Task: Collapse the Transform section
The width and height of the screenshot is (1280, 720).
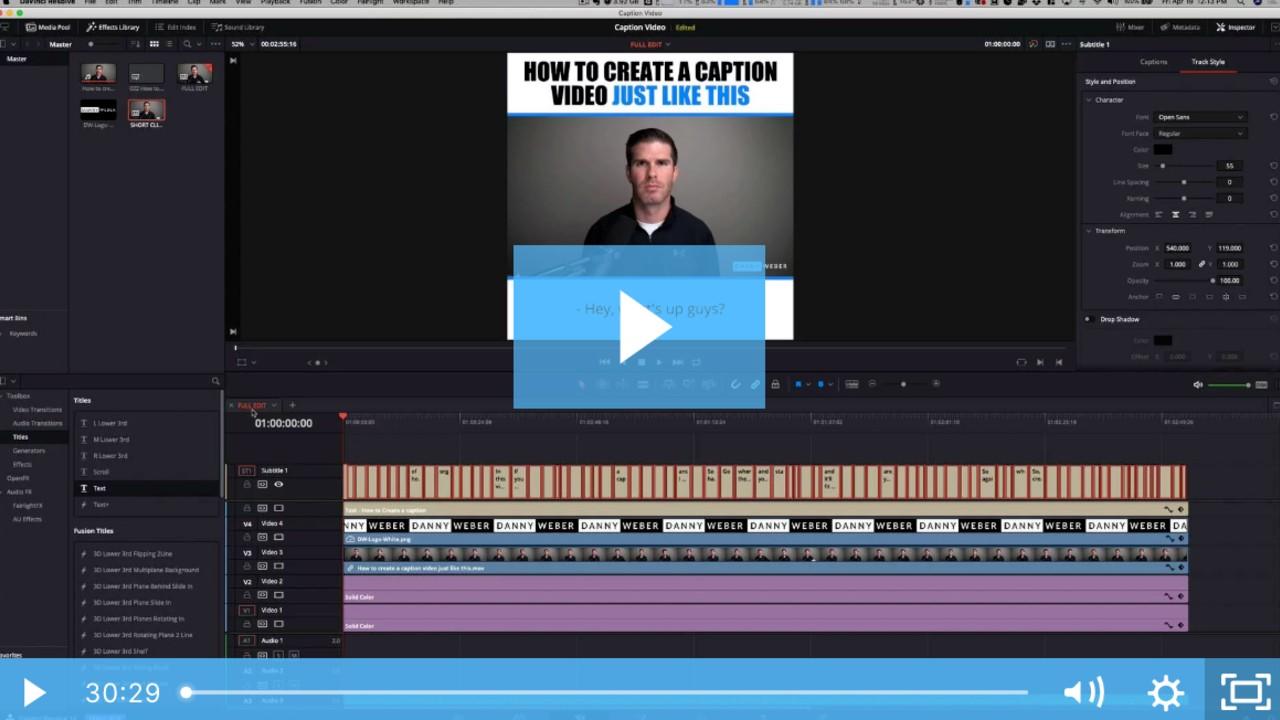Action: 1089,231
